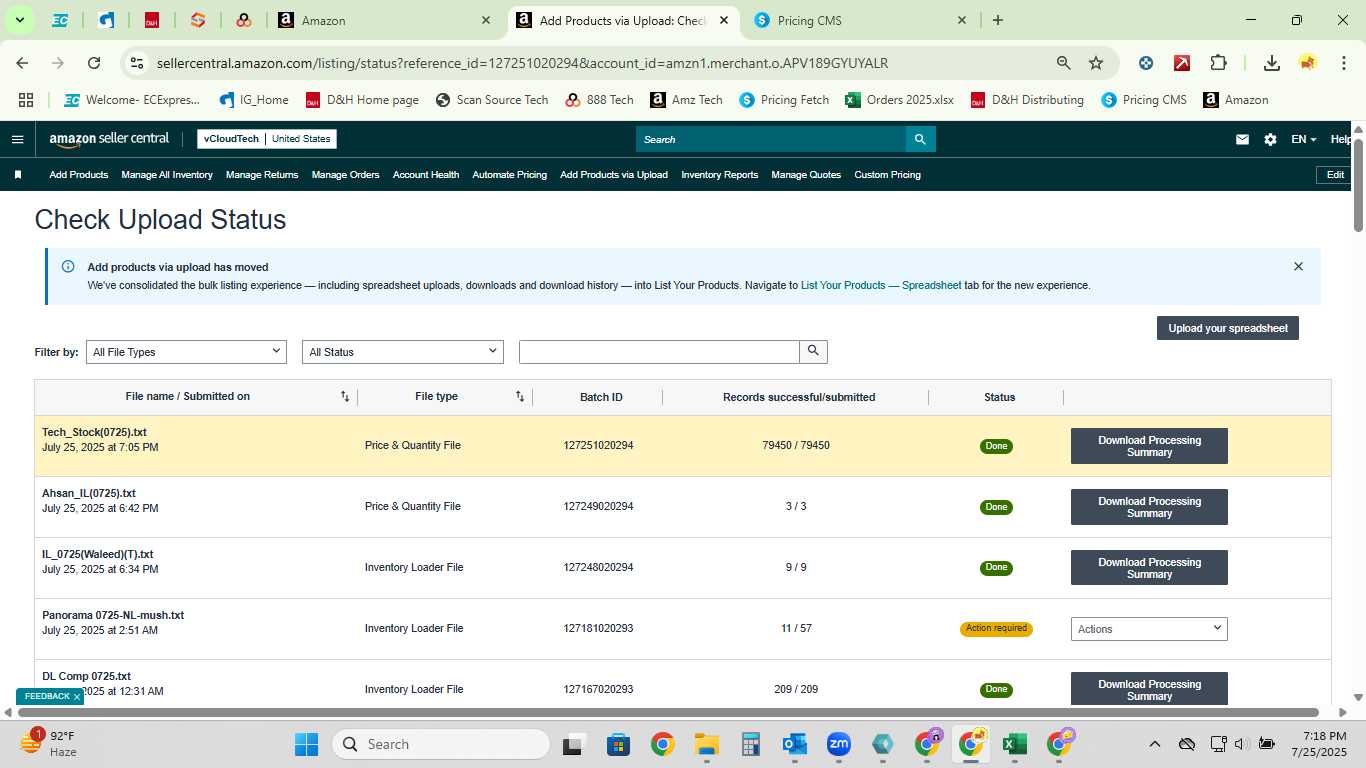The height and width of the screenshot is (768, 1366).
Task: Open Custom Pricing nav item
Action: pos(887,175)
